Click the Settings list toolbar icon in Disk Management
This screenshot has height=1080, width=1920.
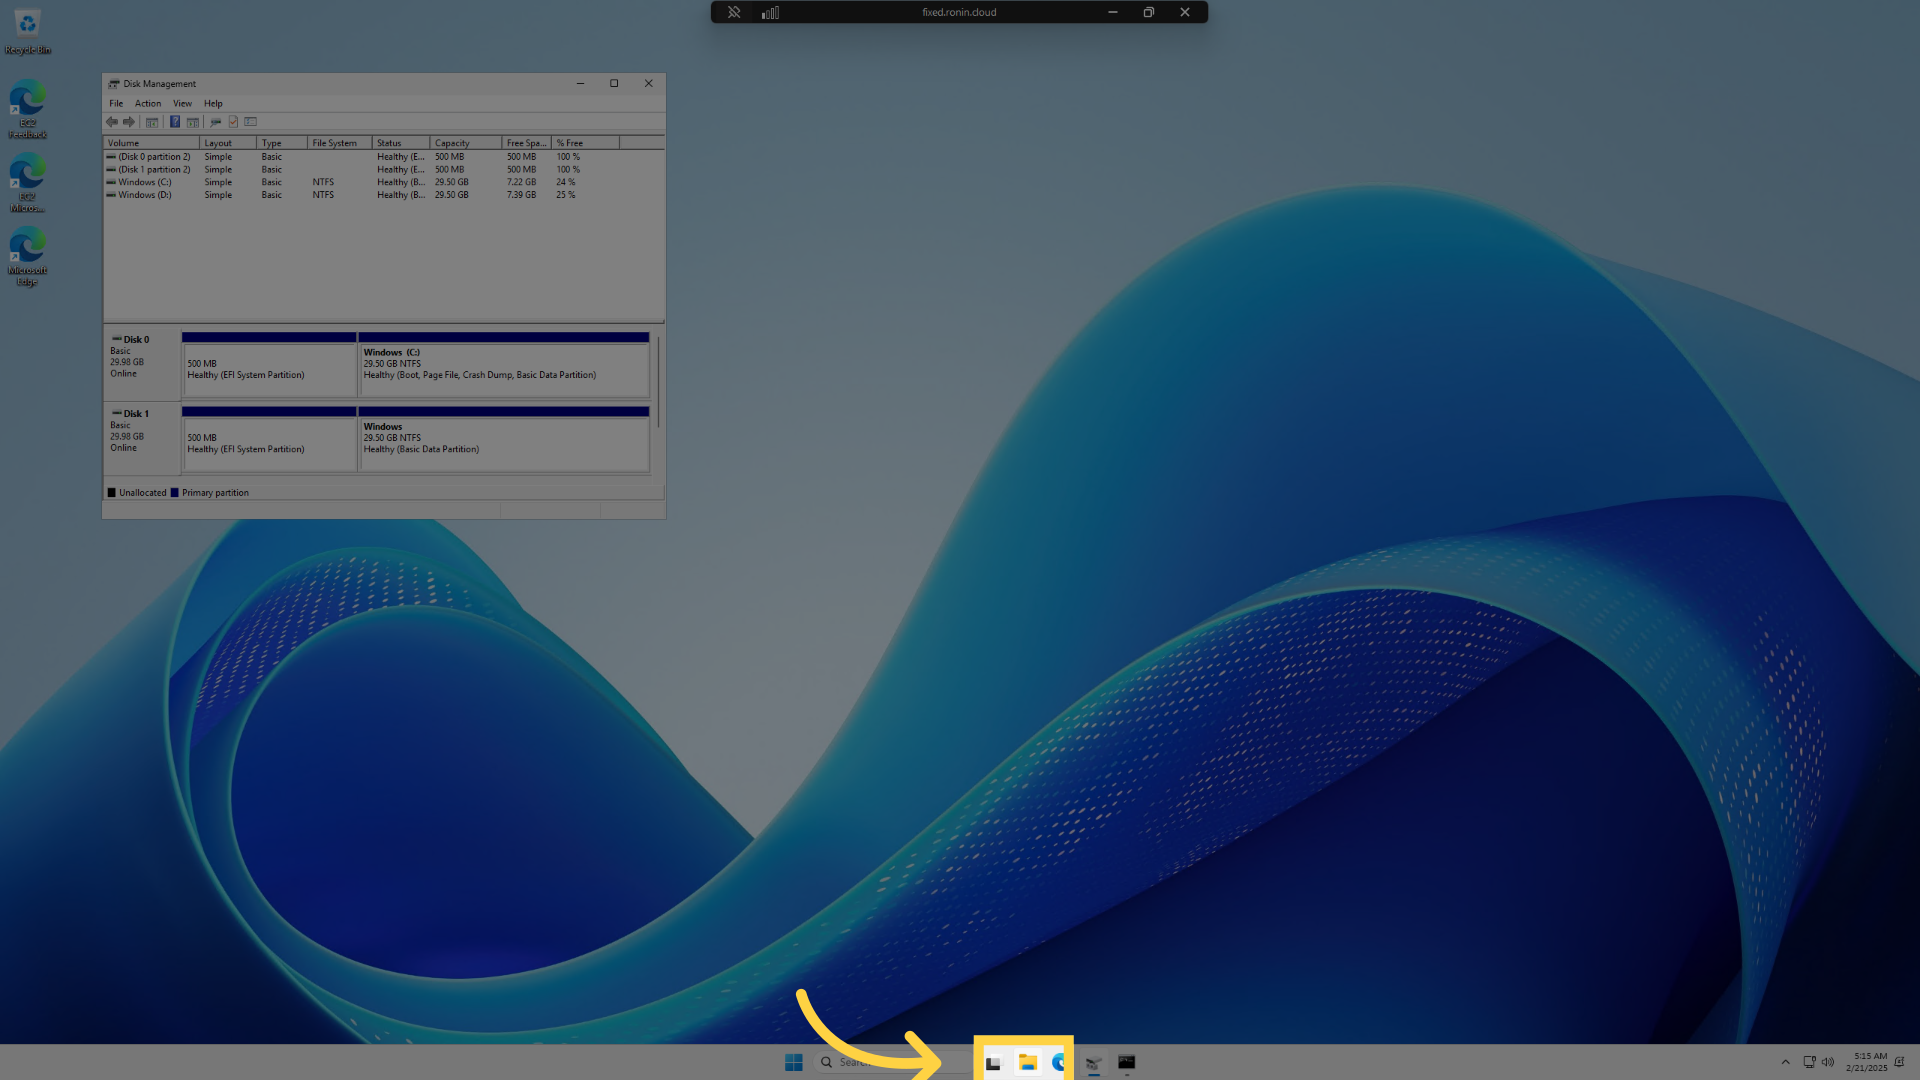[x=251, y=122]
